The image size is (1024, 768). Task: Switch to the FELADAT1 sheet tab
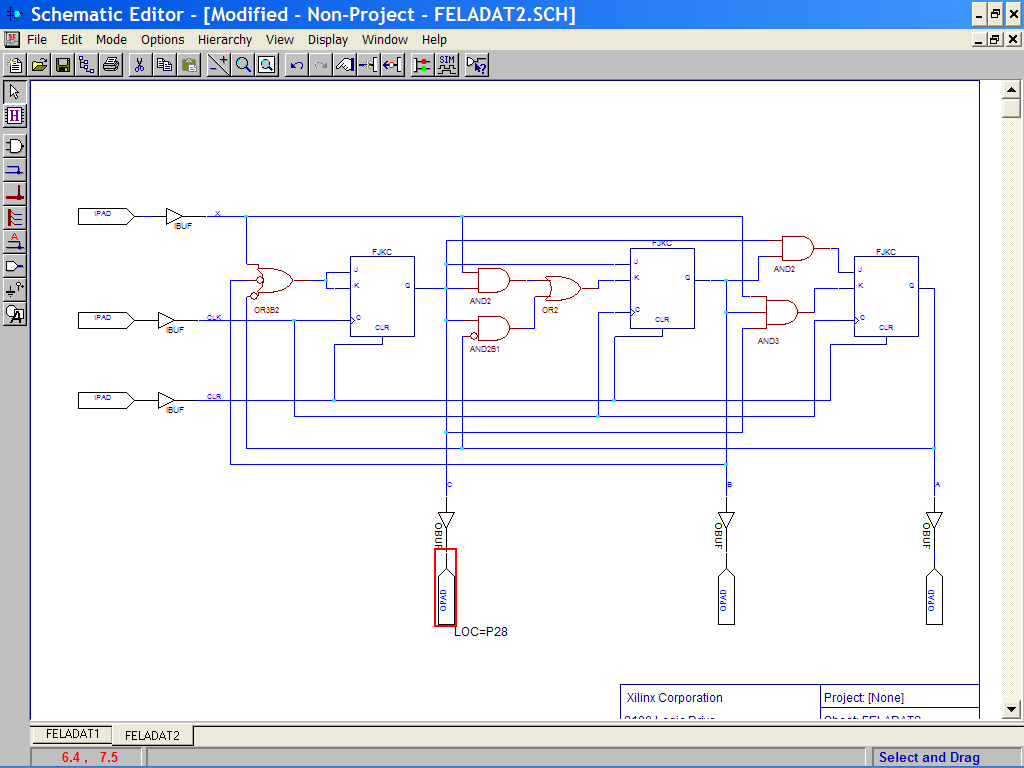[x=72, y=734]
